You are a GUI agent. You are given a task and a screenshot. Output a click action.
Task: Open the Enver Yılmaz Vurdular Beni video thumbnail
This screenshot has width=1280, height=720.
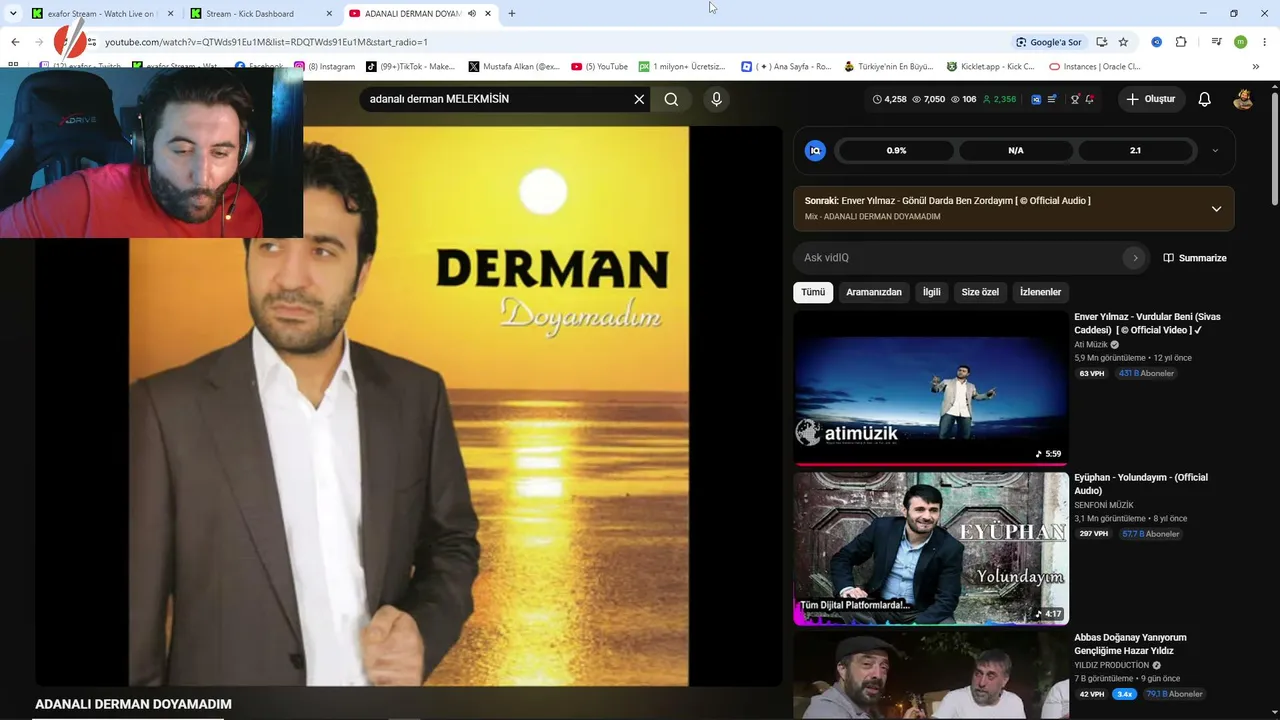point(931,388)
